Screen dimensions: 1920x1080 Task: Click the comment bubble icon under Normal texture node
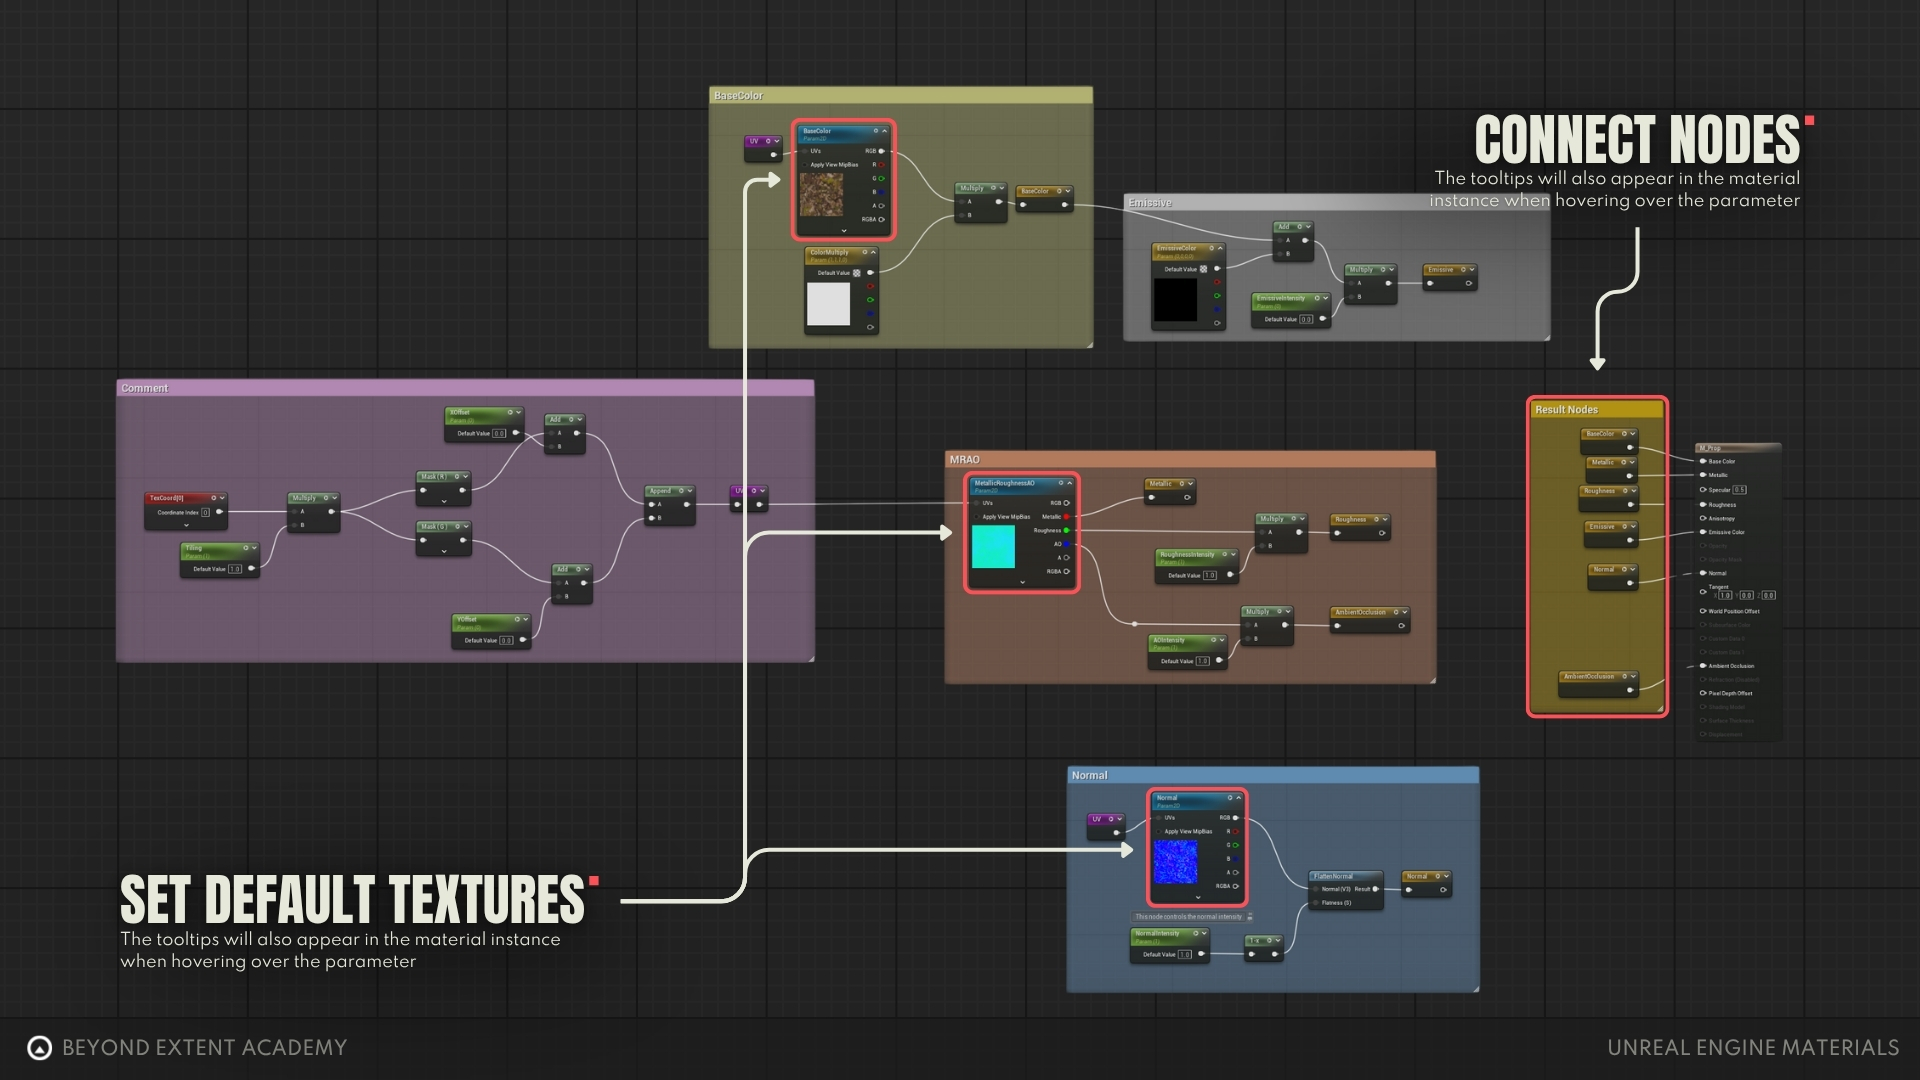point(1250,917)
